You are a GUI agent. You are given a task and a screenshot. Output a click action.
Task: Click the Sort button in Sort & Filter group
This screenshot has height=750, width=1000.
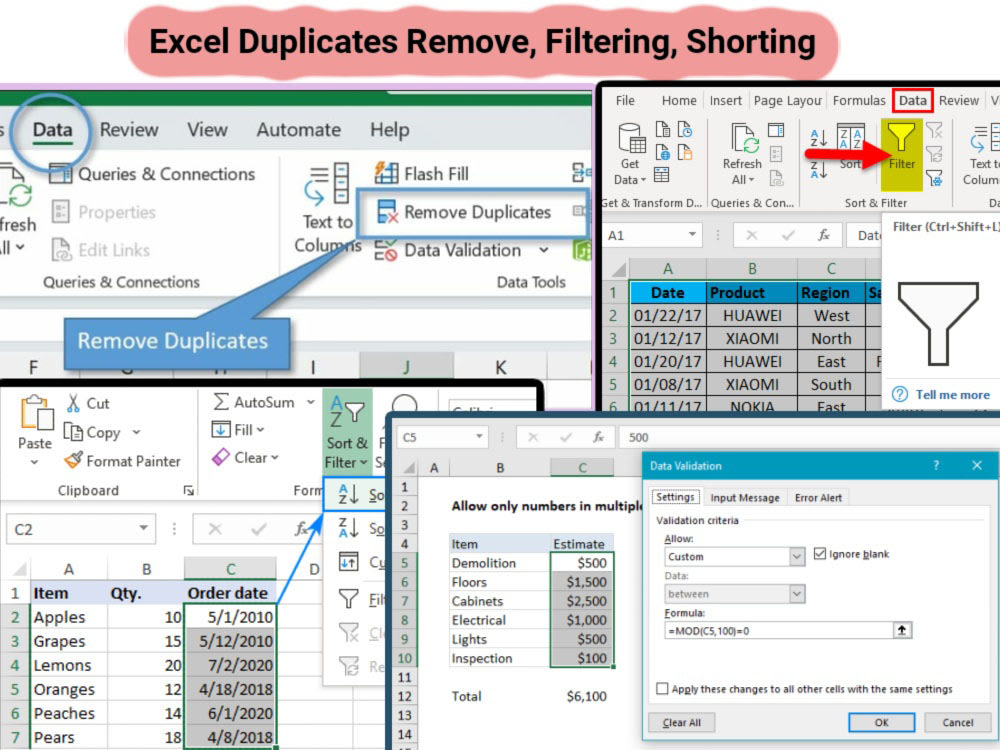pos(850,145)
